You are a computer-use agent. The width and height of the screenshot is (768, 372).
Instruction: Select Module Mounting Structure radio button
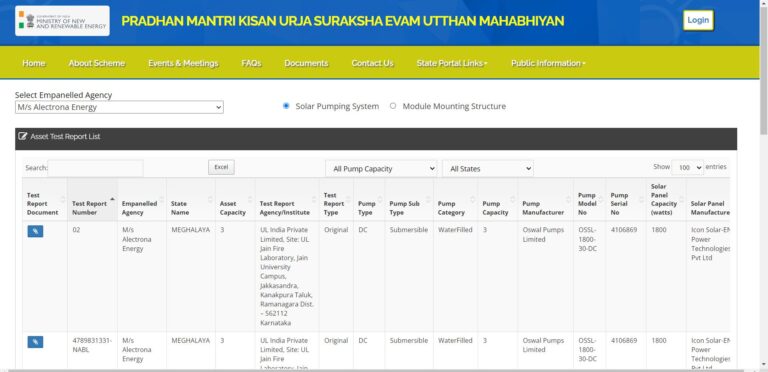click(393, 106)
